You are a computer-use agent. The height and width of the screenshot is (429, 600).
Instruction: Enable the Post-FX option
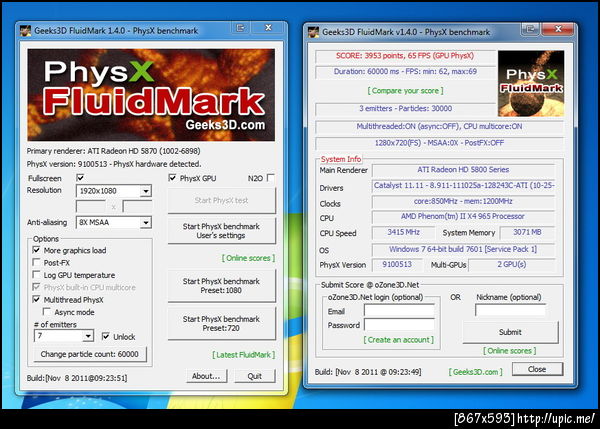point(36,263)
